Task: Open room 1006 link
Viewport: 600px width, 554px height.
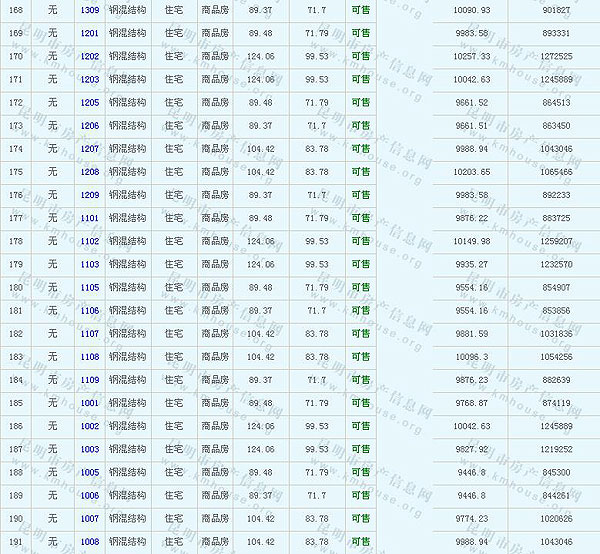Action: [x=90, y=495]
